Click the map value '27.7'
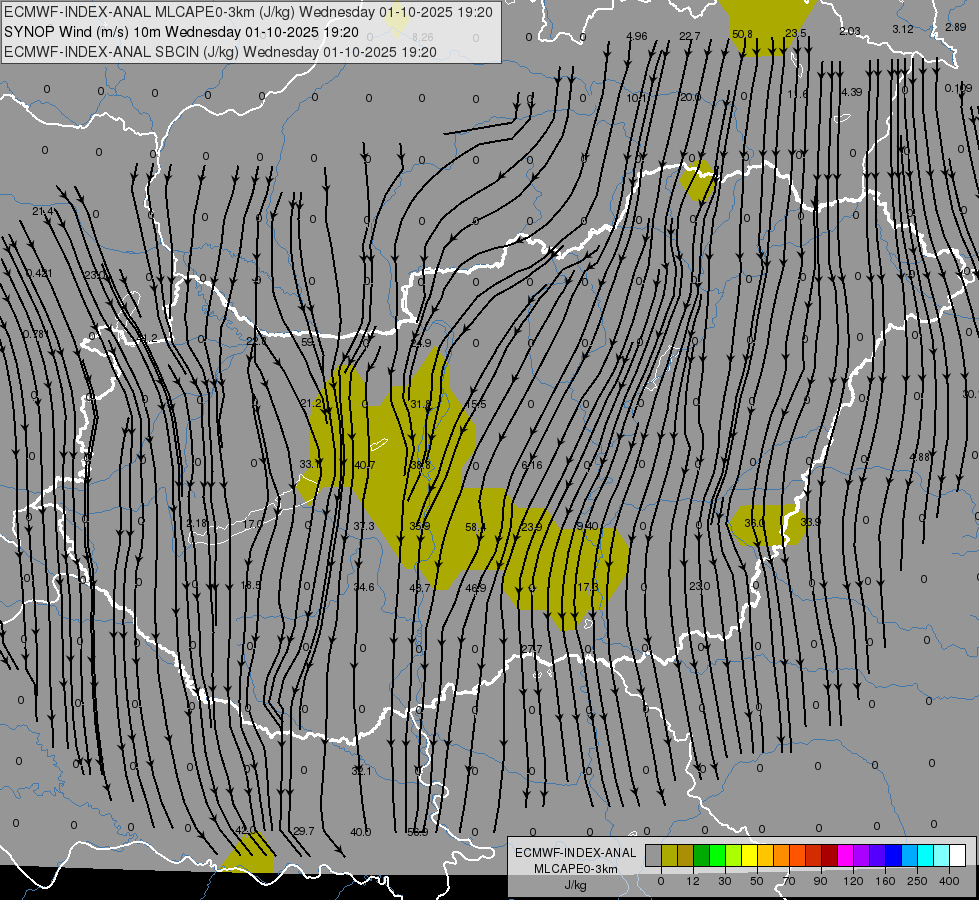The width and height of the screenshot is (979, 900). tap(531, 650)
